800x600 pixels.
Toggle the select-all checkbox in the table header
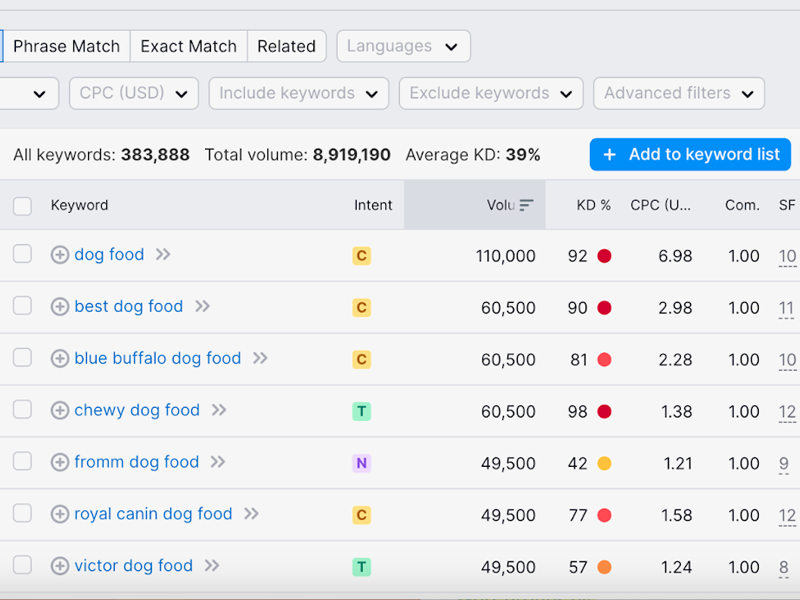[22, 205]
